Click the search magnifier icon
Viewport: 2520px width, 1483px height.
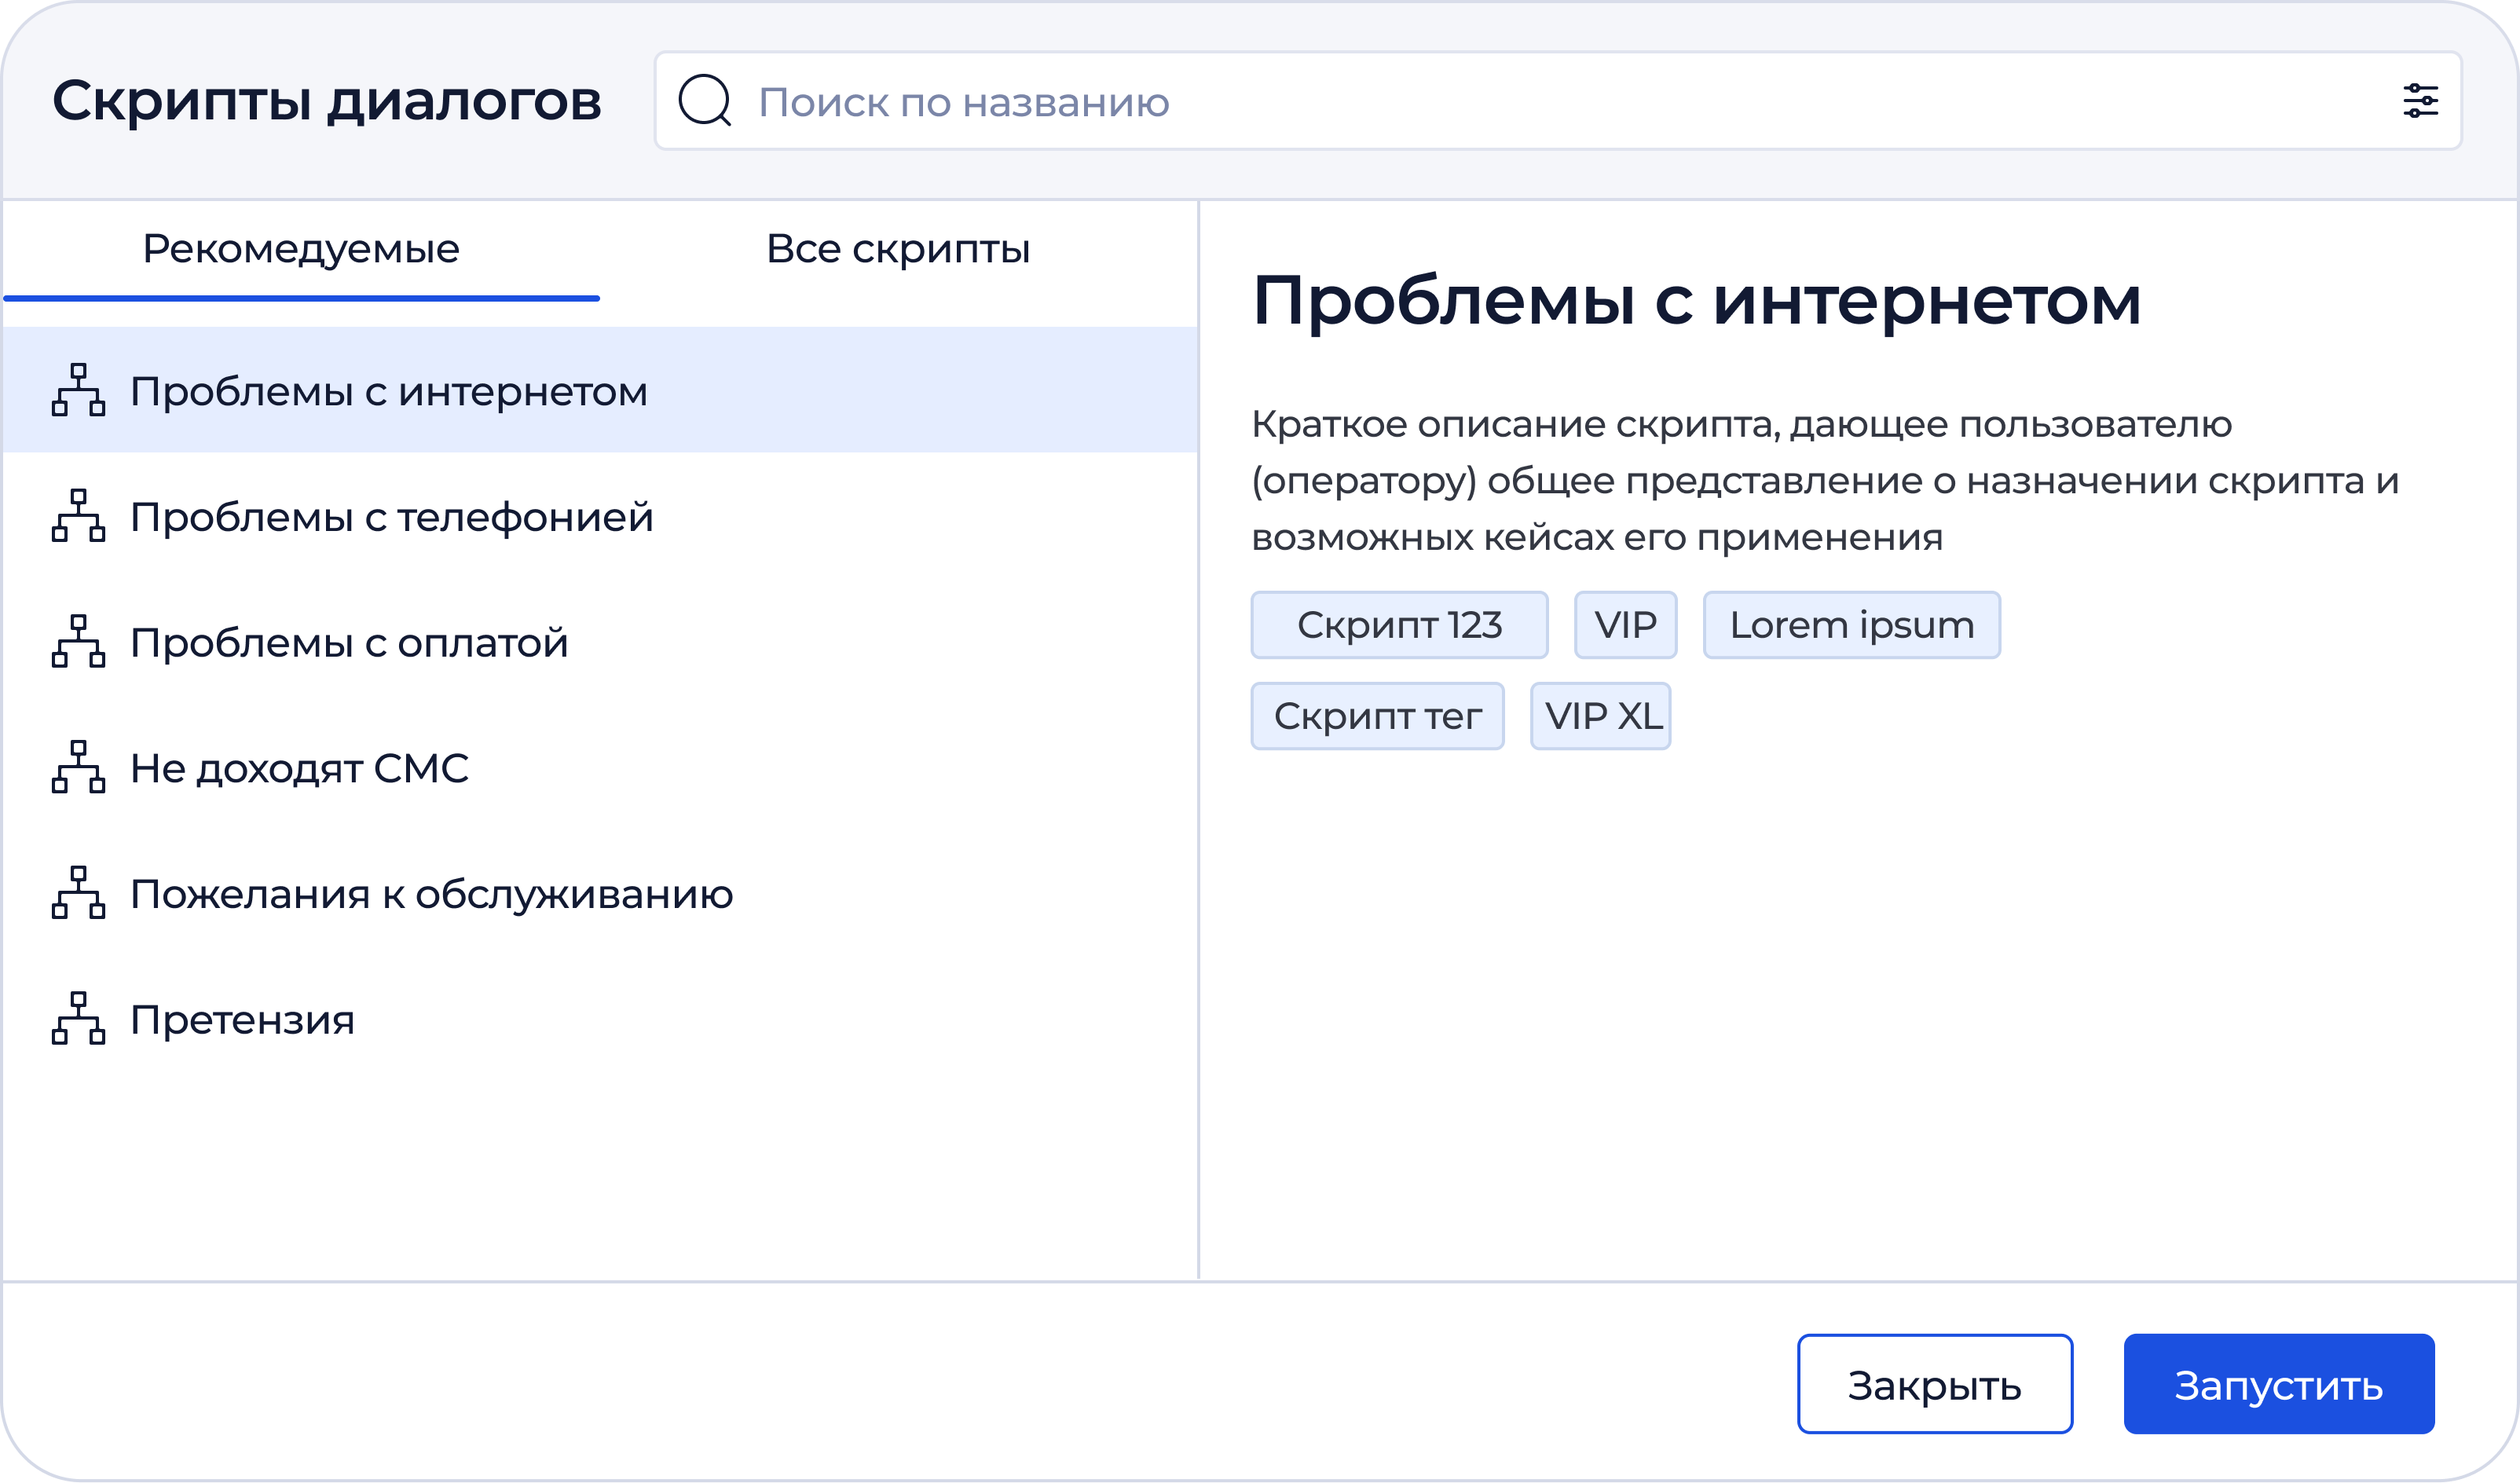(705, 100)
